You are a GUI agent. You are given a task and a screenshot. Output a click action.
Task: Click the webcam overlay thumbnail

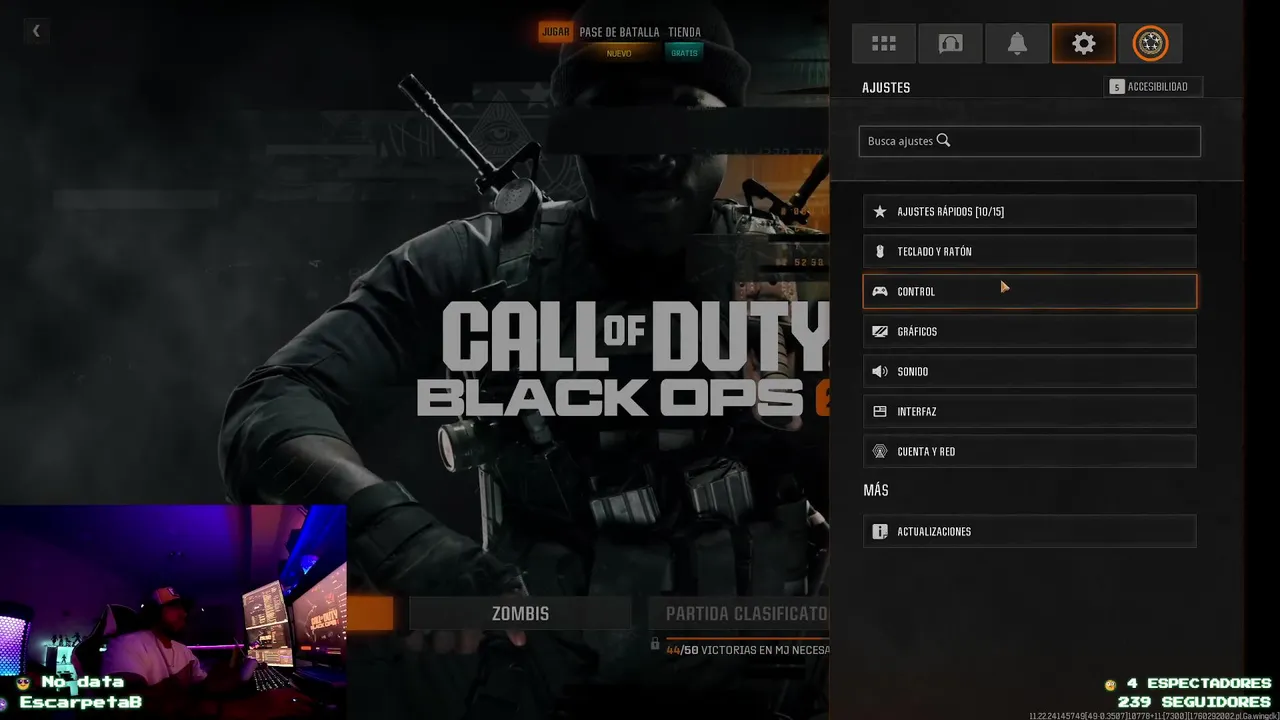(173, 612)
